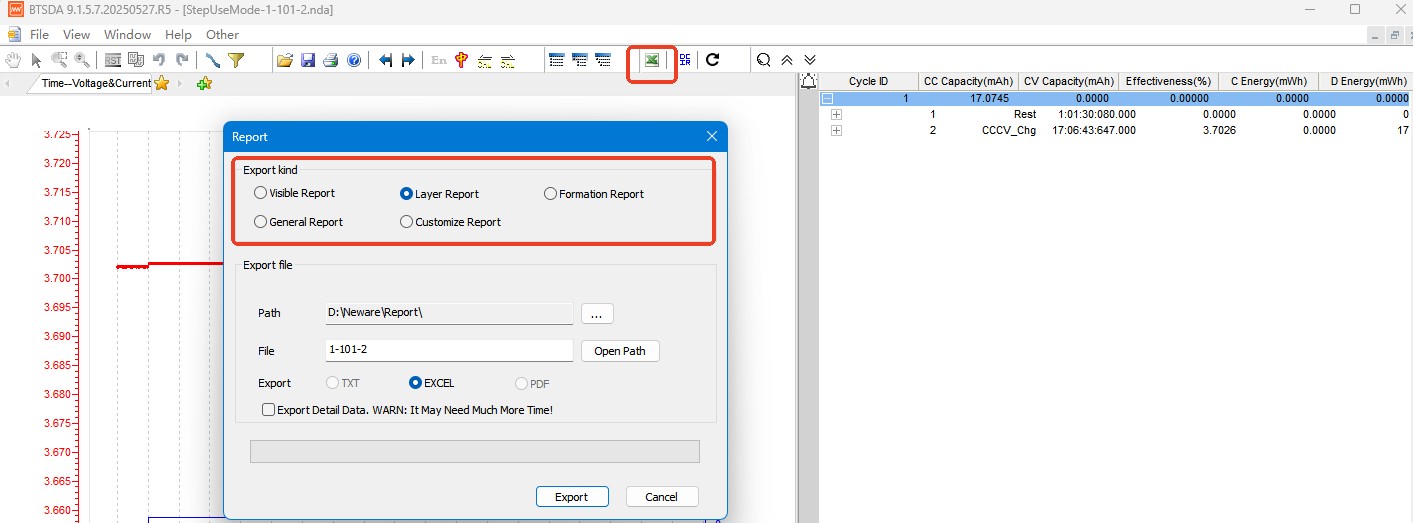Screen dimensions: 1413x523
Task: Click the bell alarm icon
Action: click(809, 81)
